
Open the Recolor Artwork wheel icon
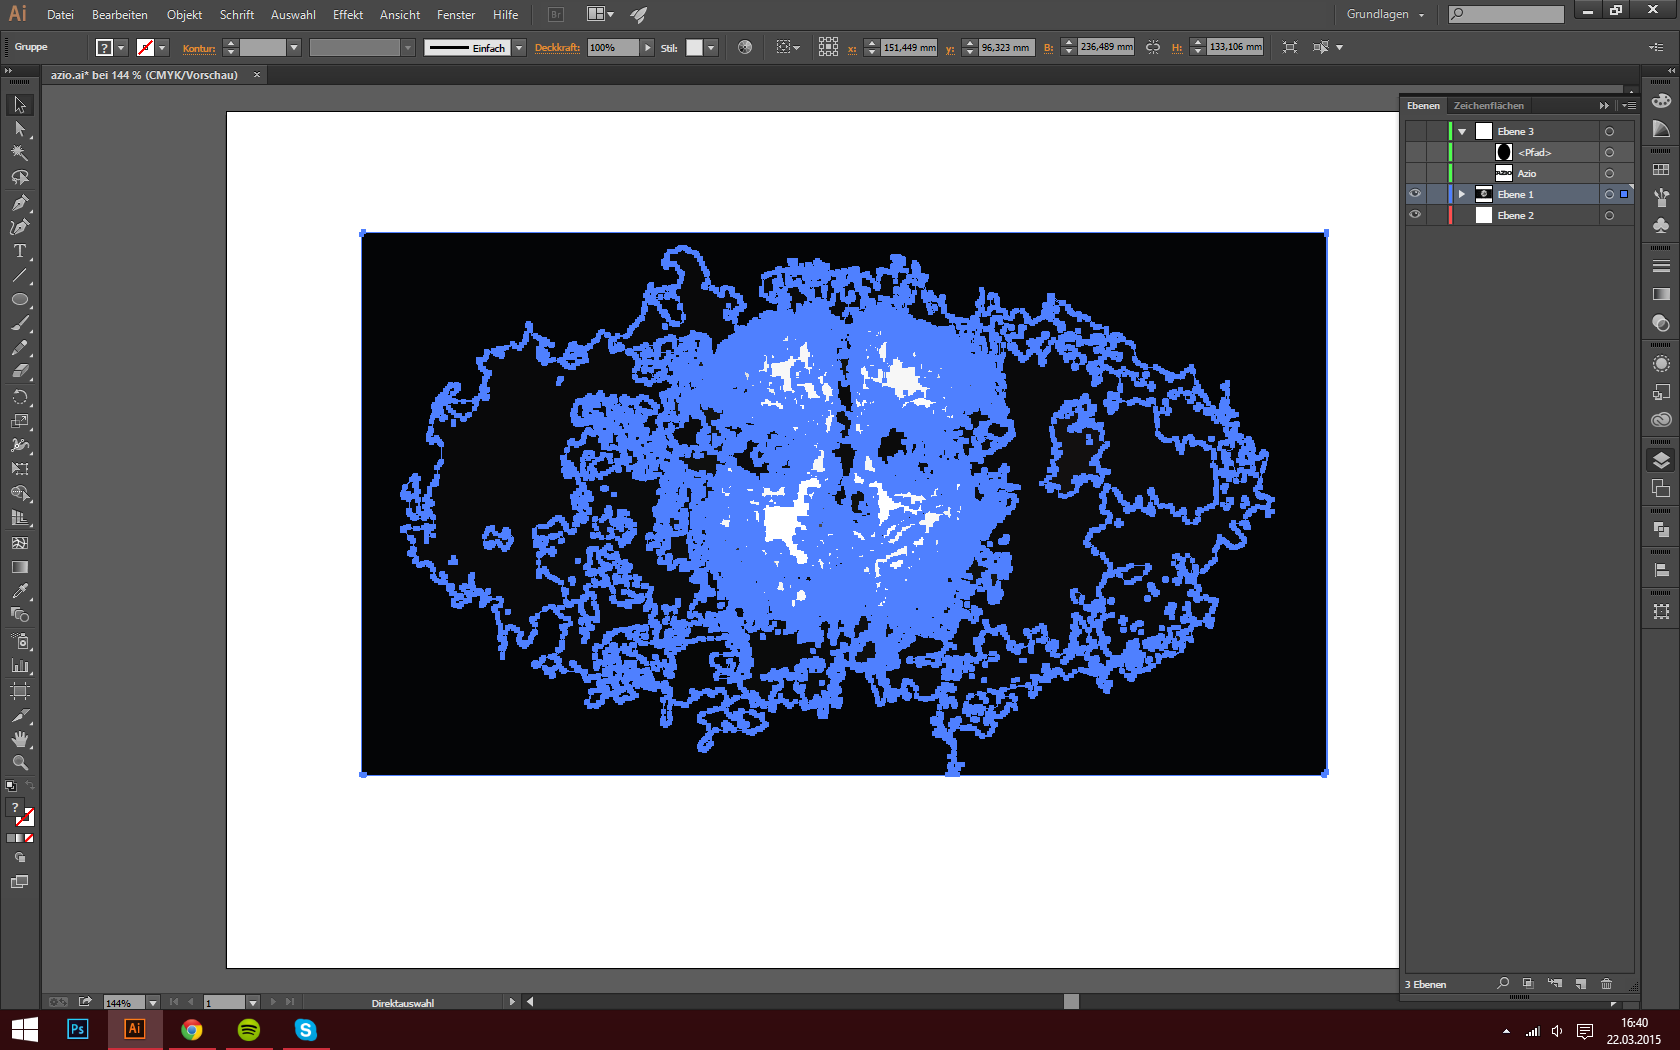[x=745, y=47]
